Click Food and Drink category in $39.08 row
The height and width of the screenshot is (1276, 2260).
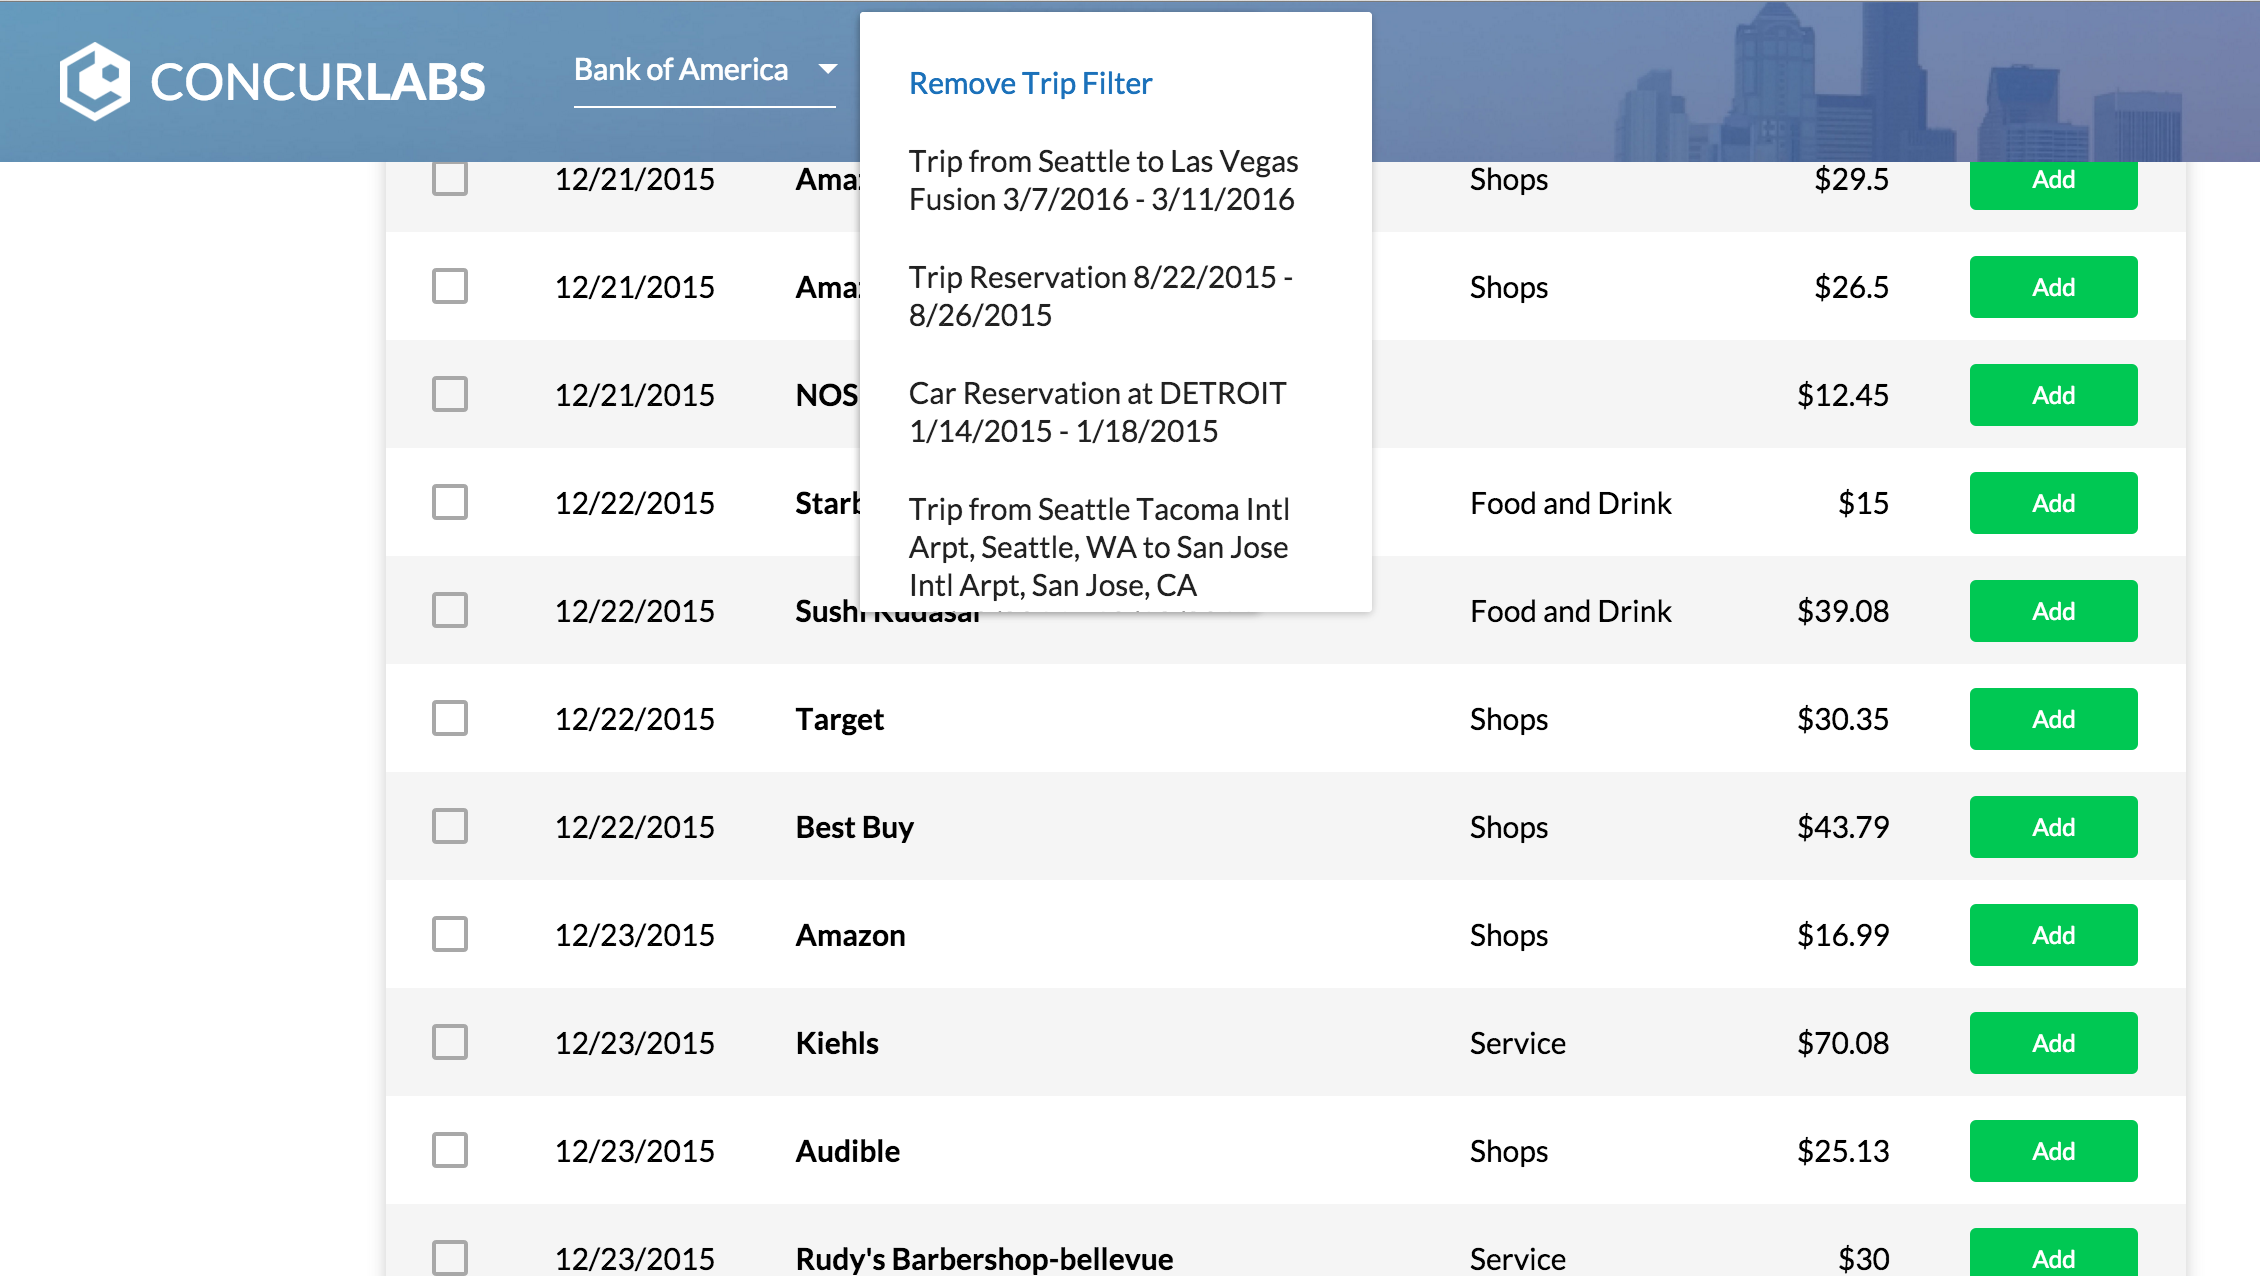tap(1571, 611)
